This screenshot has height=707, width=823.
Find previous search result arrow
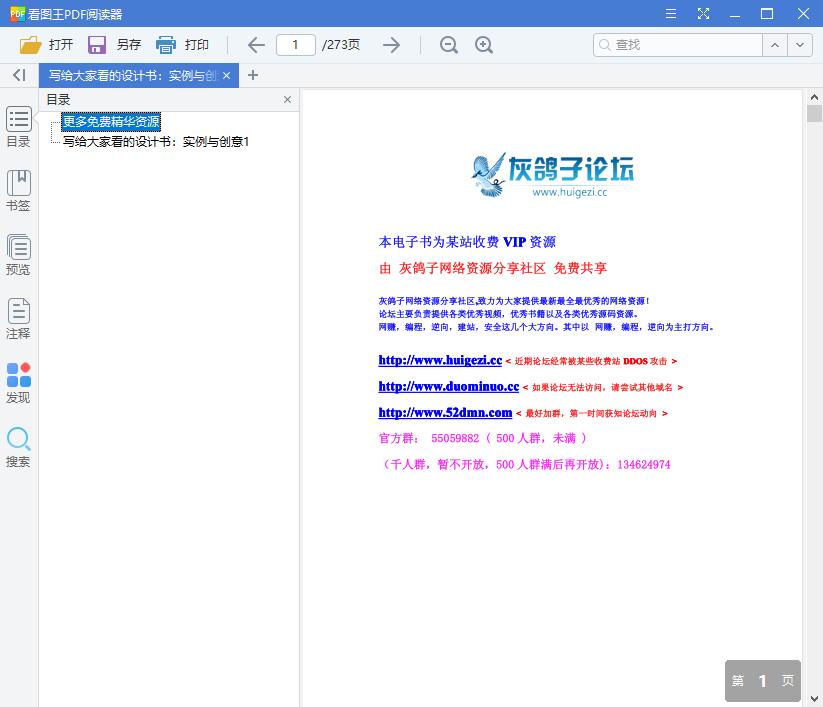775,45
